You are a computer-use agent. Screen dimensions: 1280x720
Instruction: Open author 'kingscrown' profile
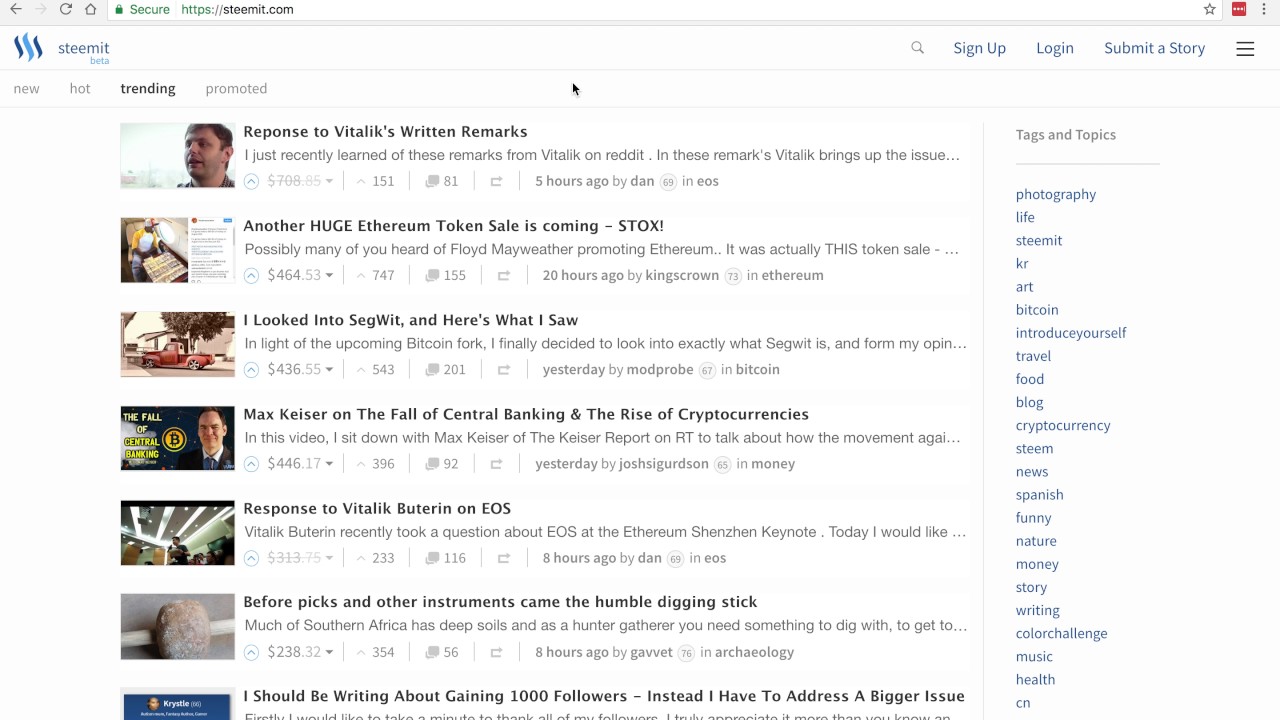tap(682, 275)
